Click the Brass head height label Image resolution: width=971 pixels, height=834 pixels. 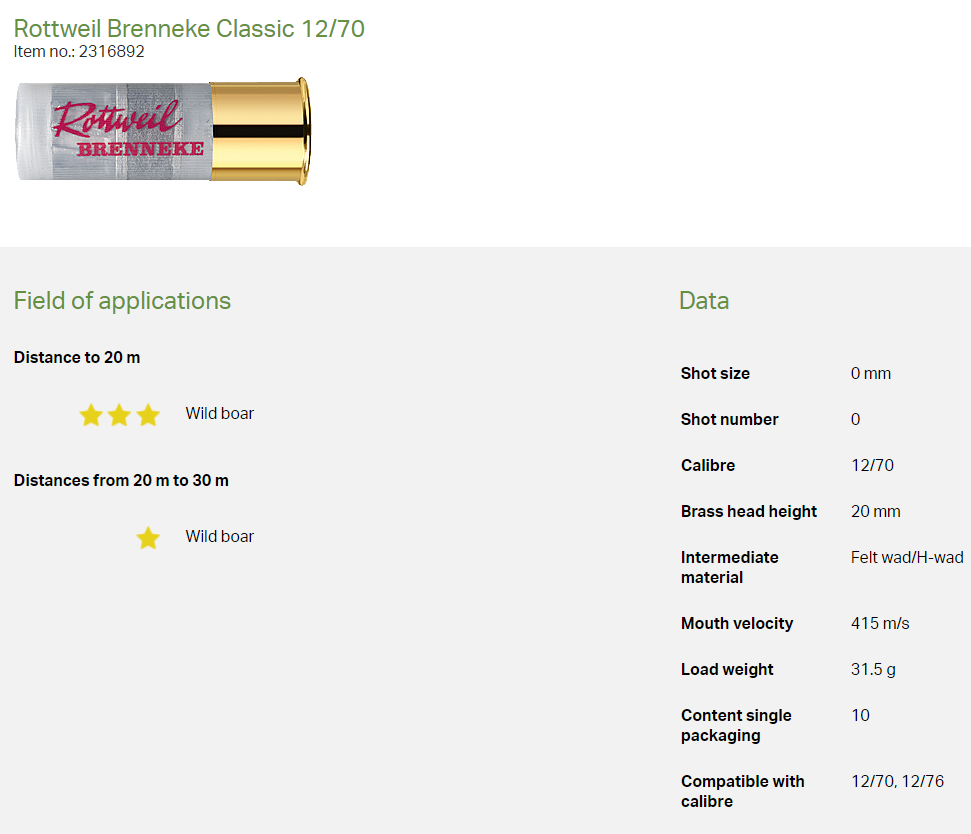point(749,512)
